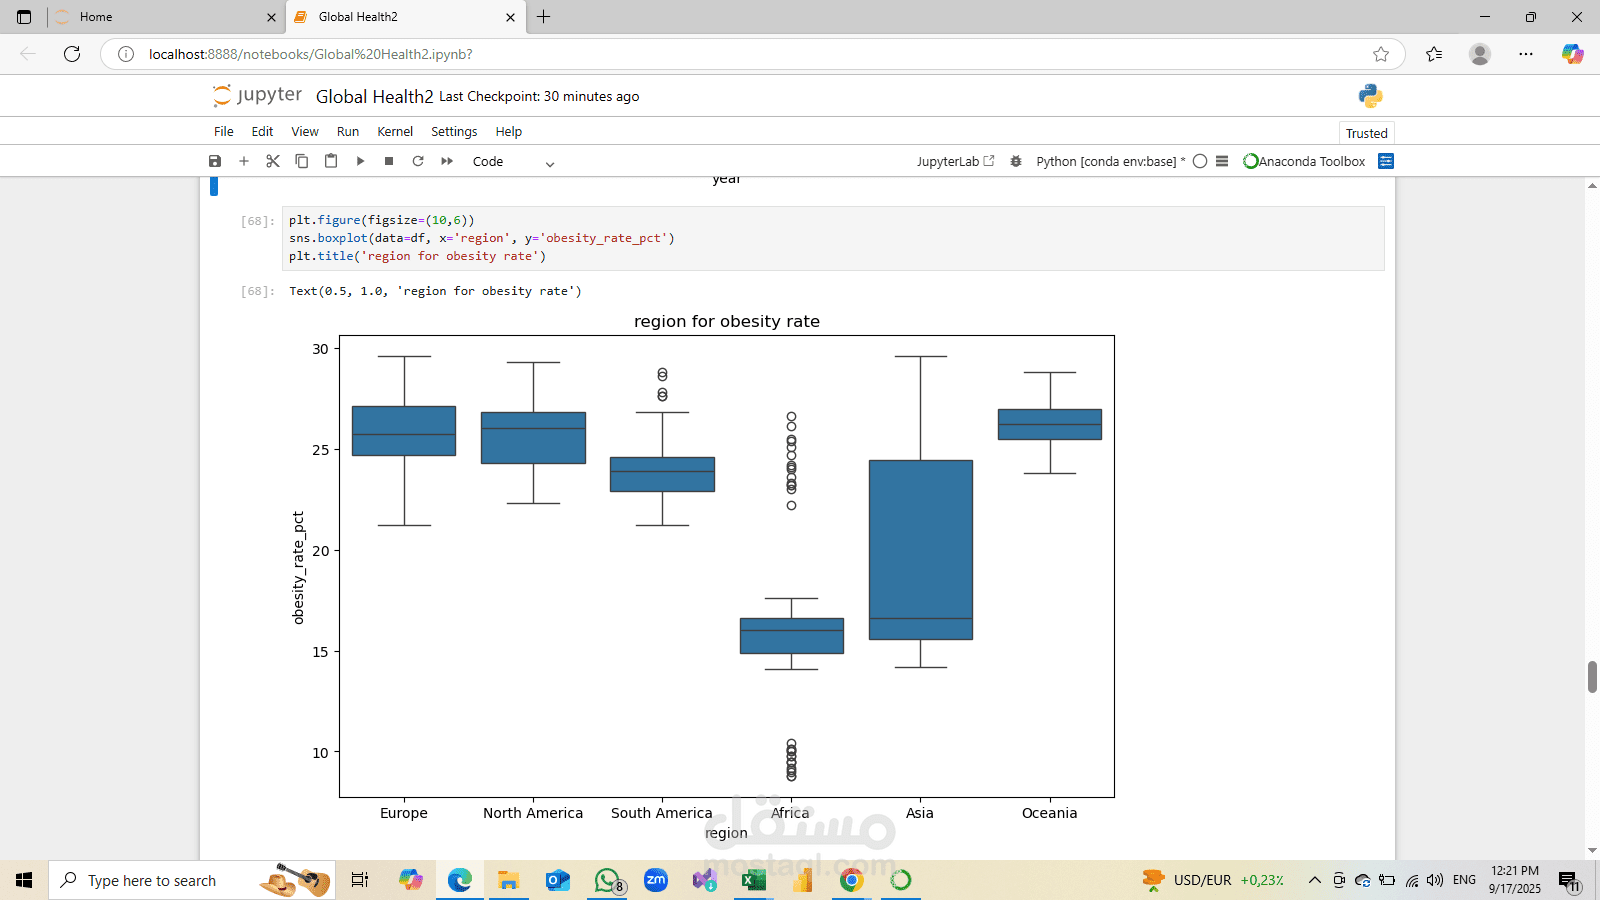This screenshot has height=900, width=1600.
Task: Open Zoom from the taskbar
Action: click(656, 880)
